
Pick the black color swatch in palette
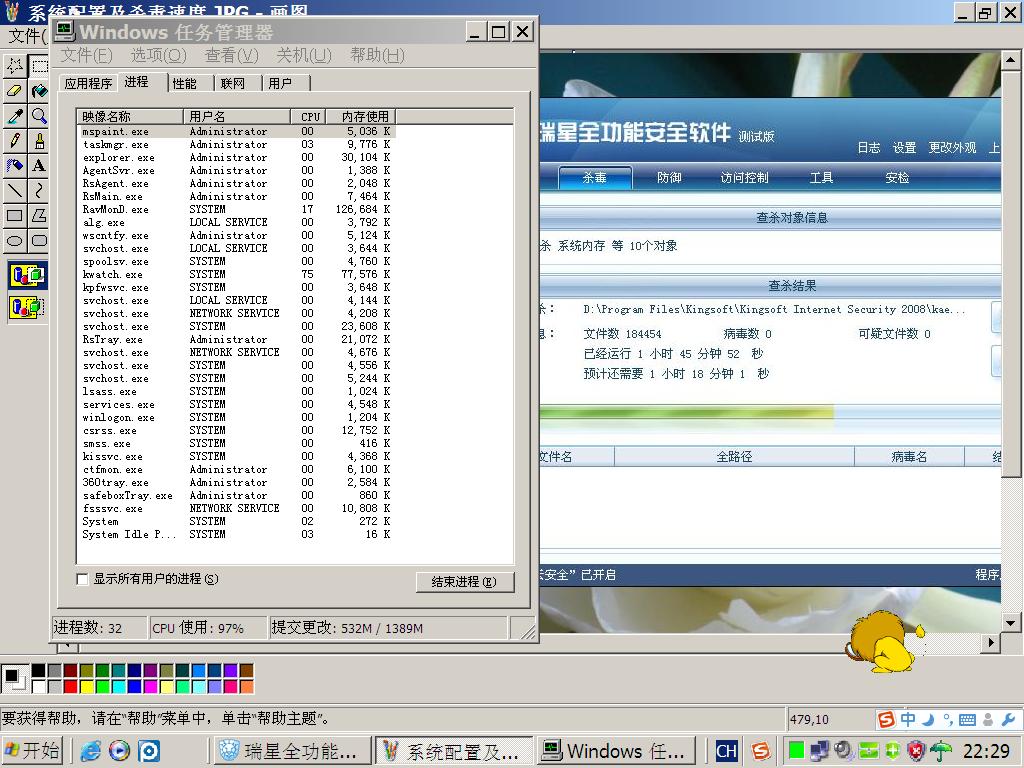click(x=39, y=671)
